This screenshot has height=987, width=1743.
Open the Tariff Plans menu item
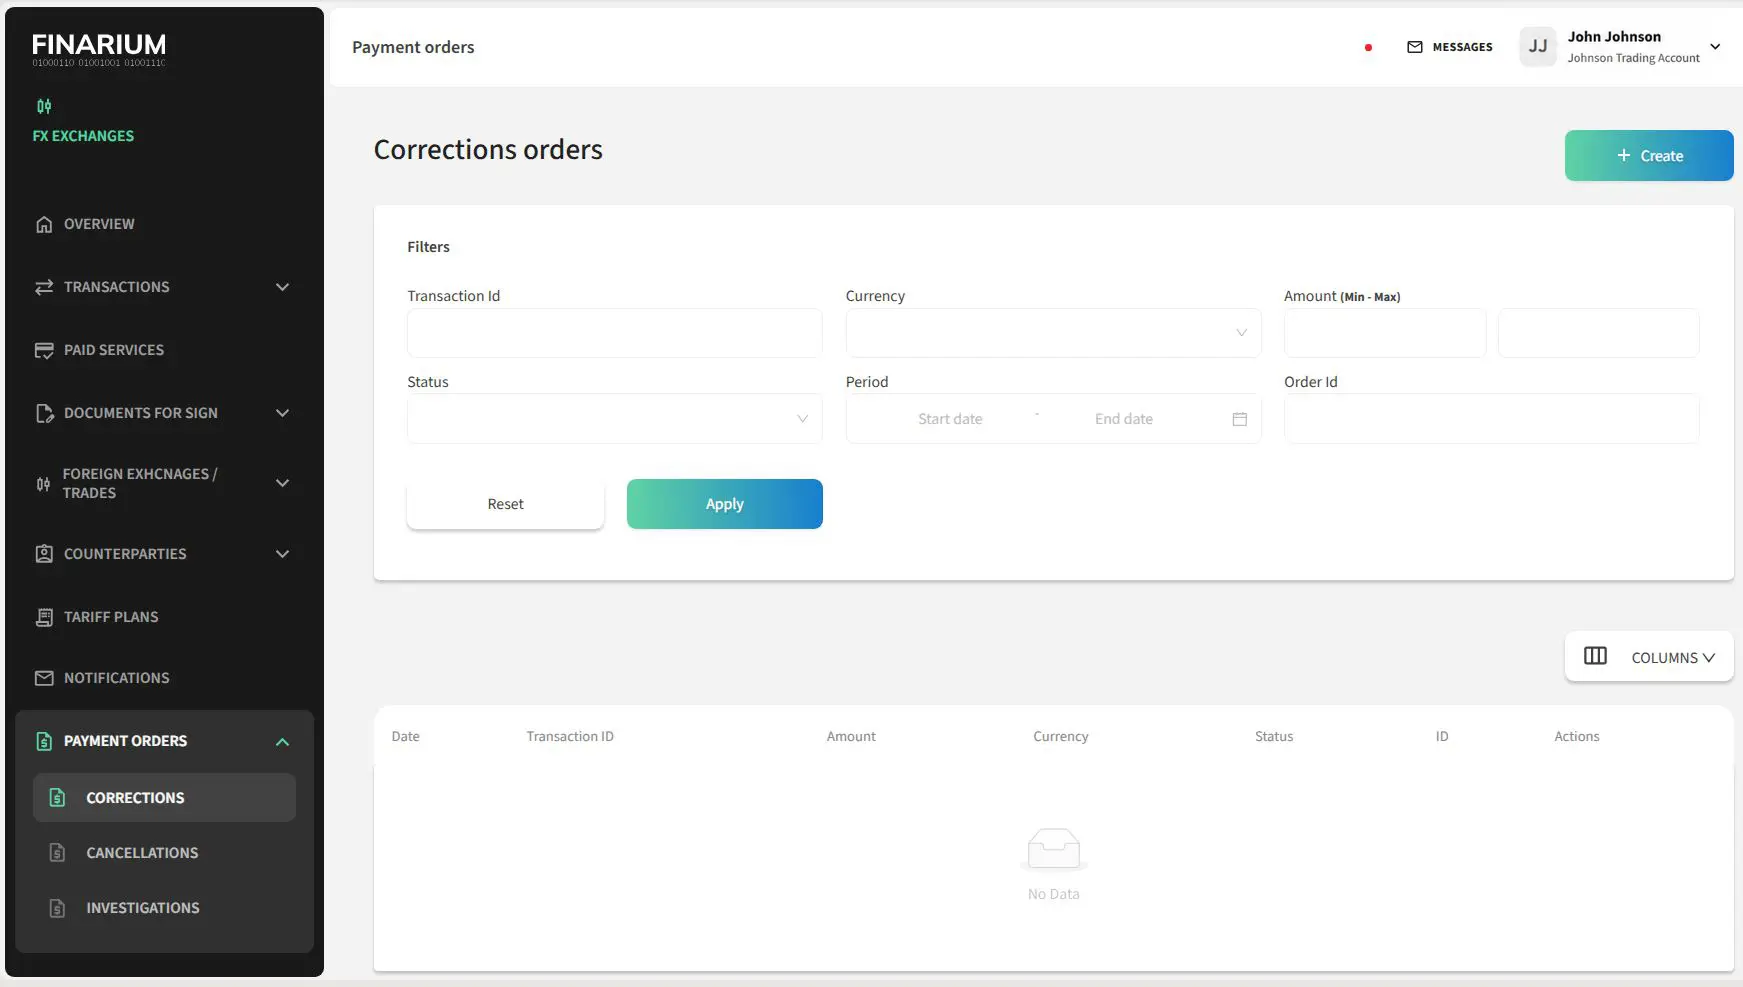[111, 617]
